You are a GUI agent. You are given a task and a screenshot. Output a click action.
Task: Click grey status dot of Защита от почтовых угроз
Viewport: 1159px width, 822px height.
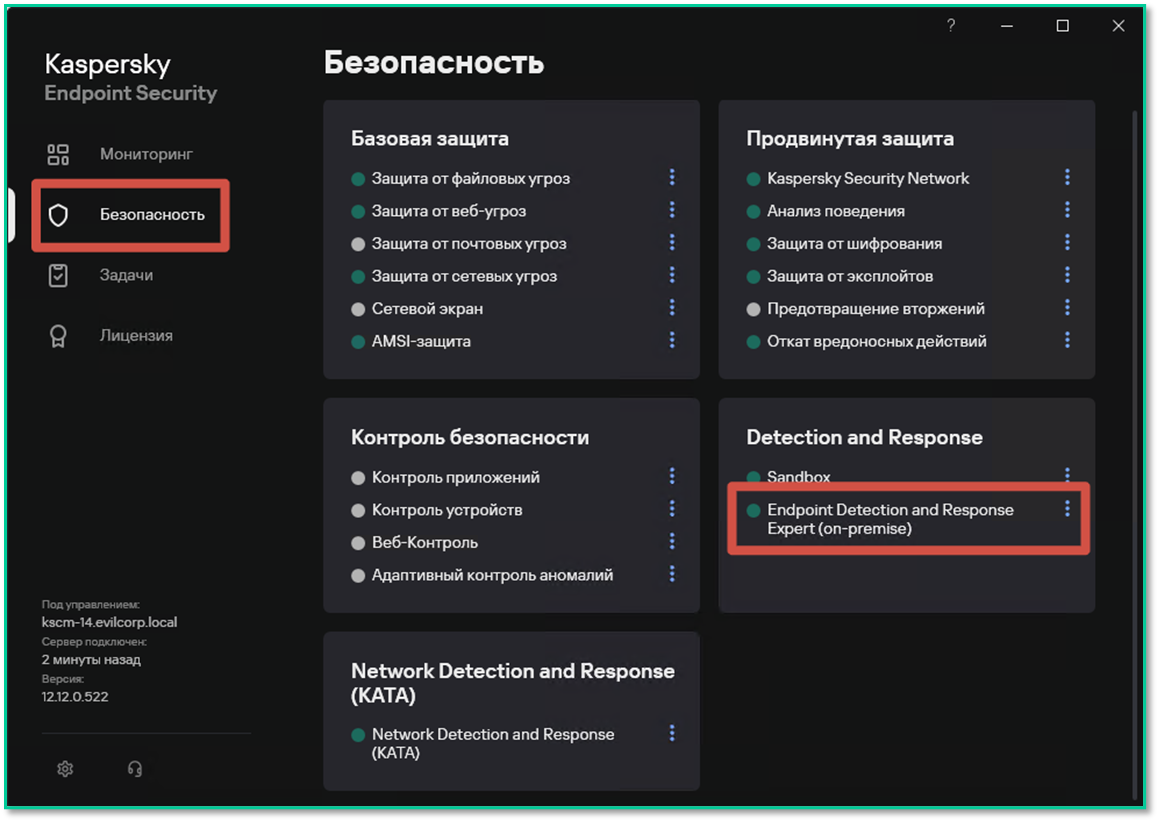pos(358,244)
